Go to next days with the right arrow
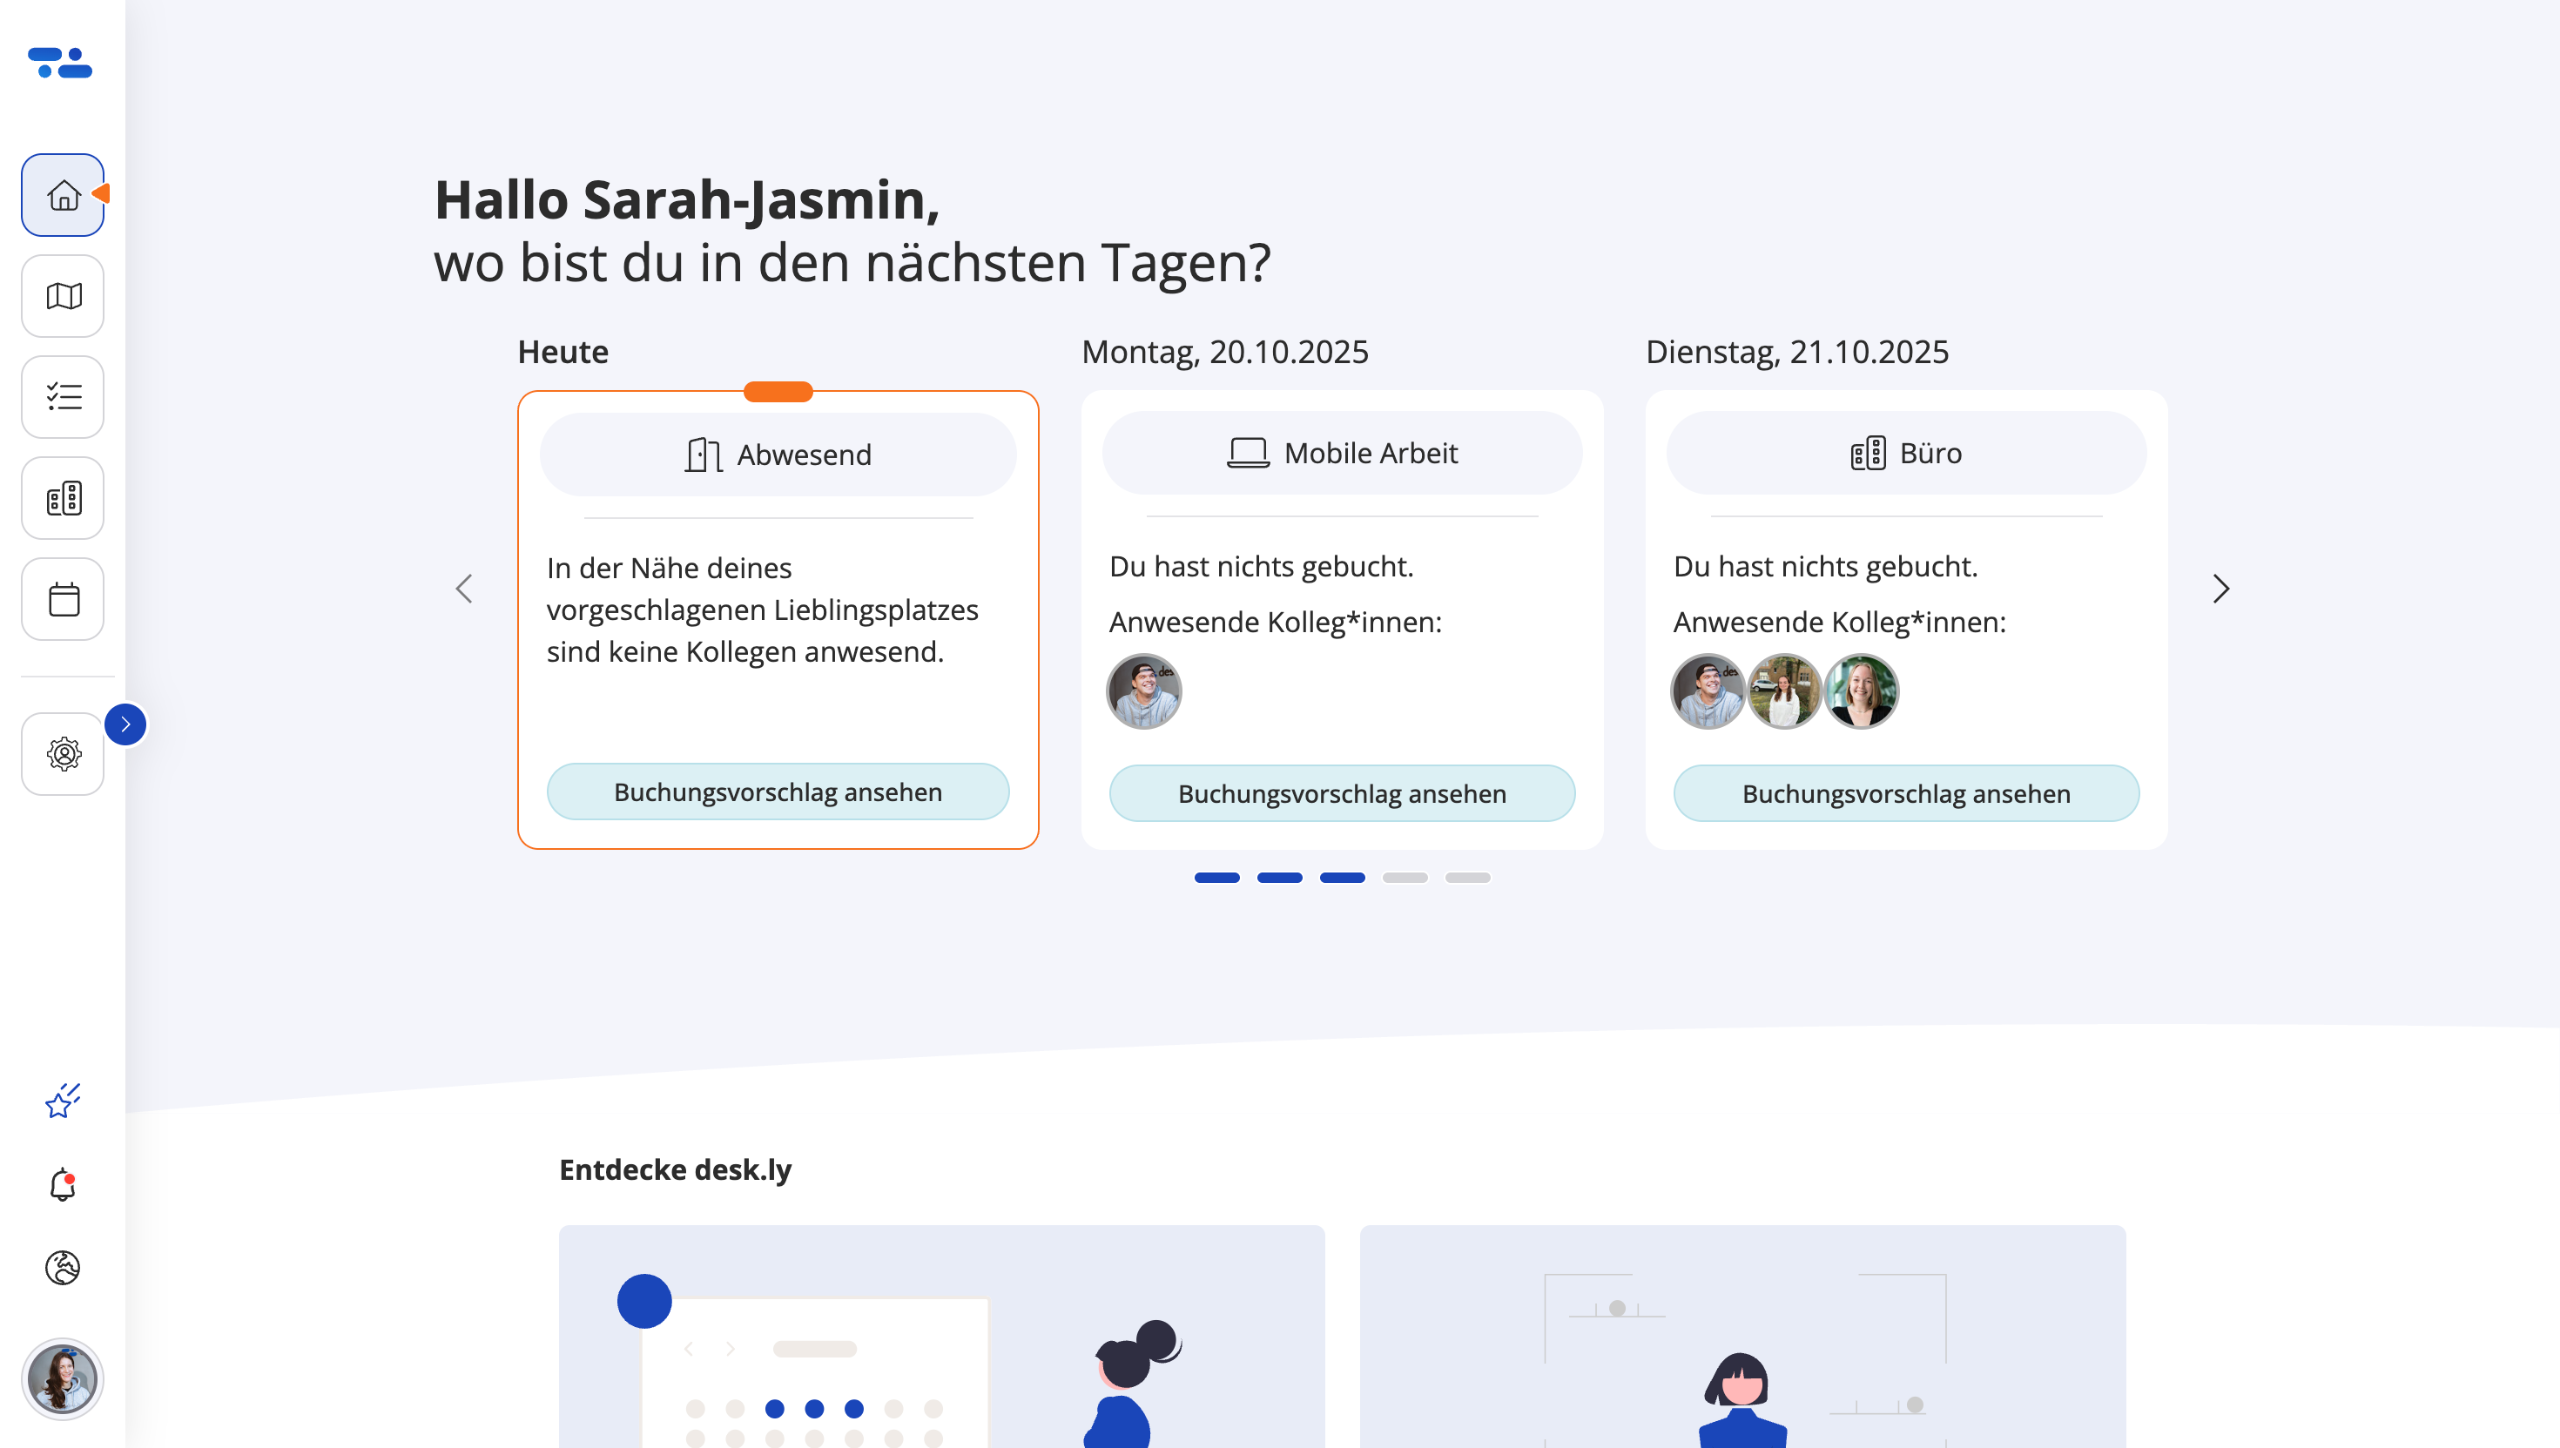Viewport: 2560px width, 1448px height. [x=2220, y=589]
